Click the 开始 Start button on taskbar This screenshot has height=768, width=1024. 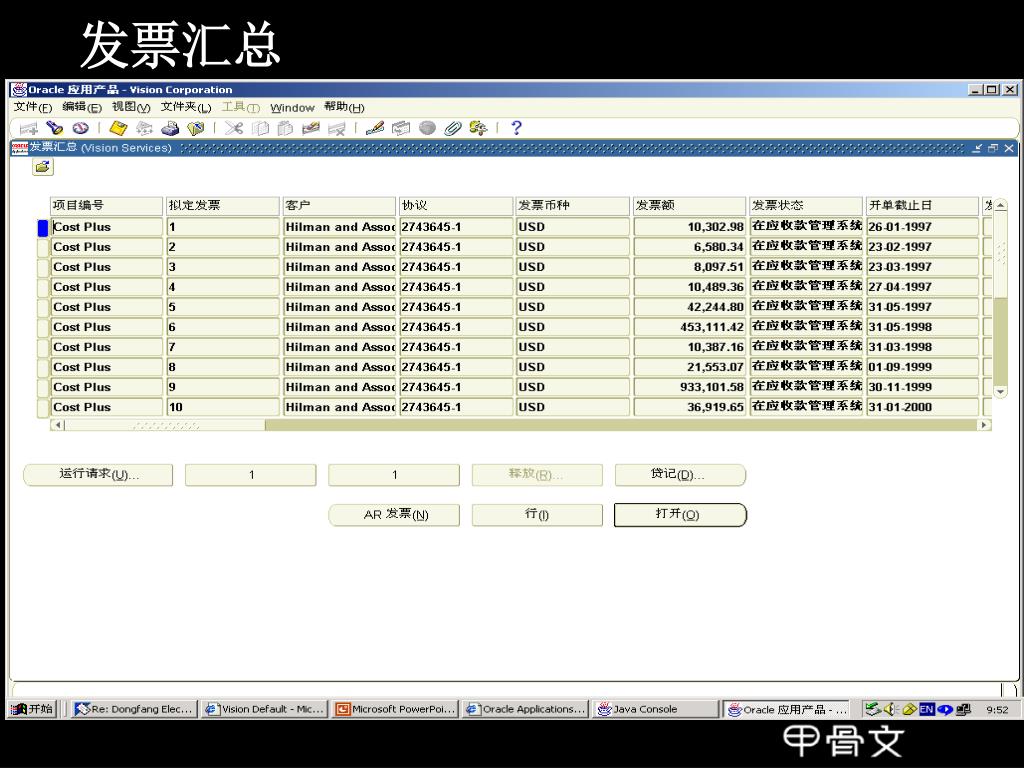[33, 709]
